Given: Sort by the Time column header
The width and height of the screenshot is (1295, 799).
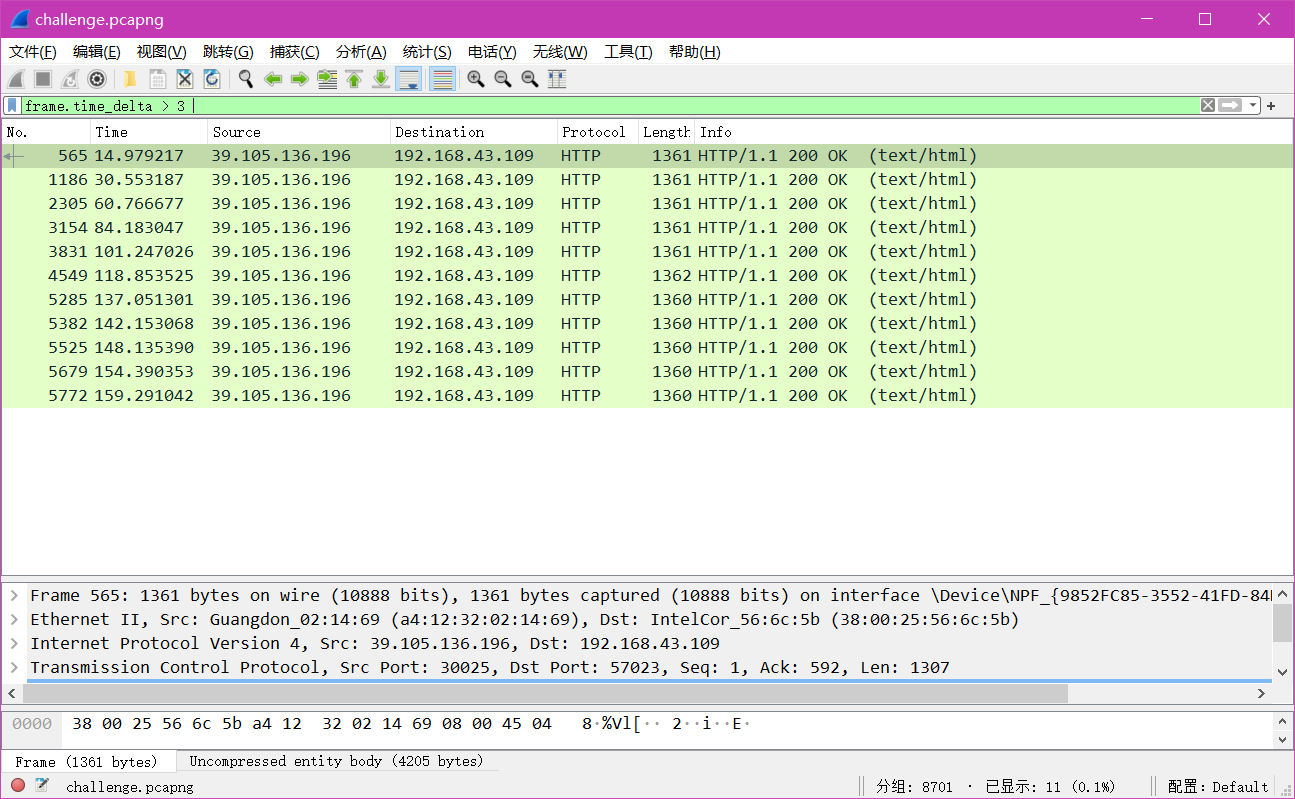Looking at the screenshot, I should point(149,132).
